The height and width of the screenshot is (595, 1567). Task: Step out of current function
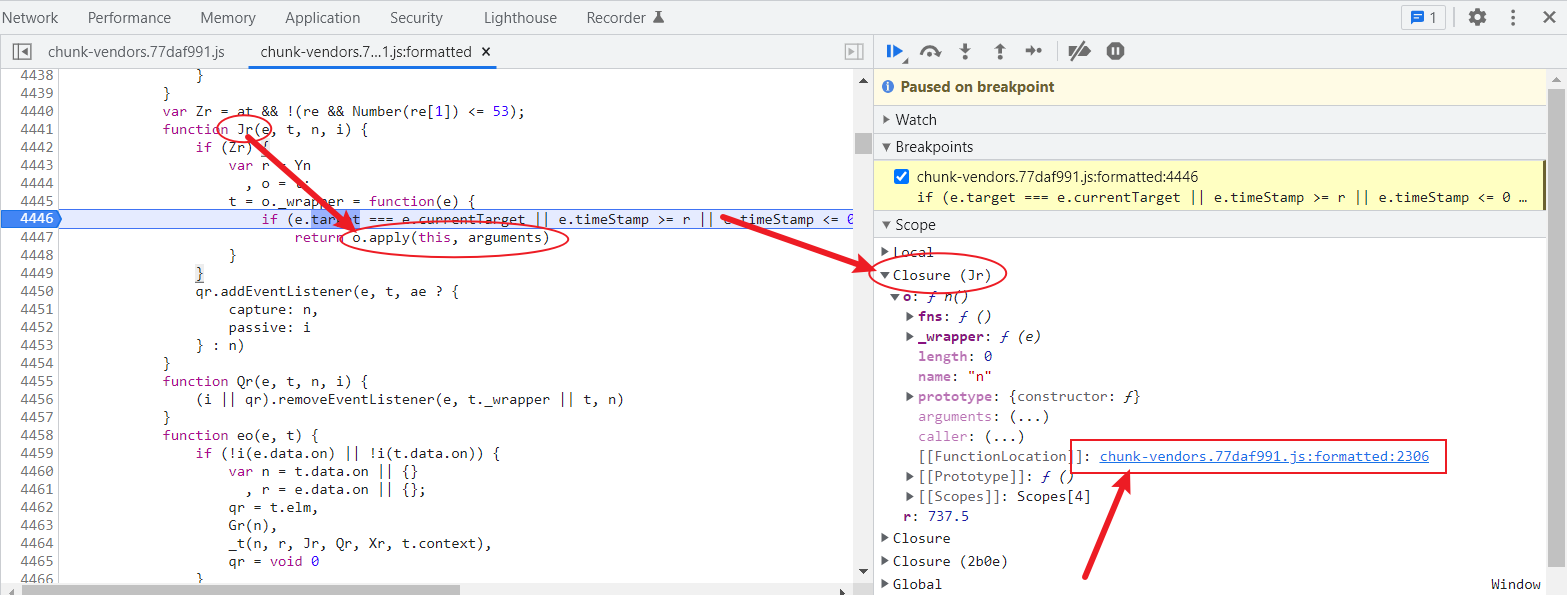(999, 51)
